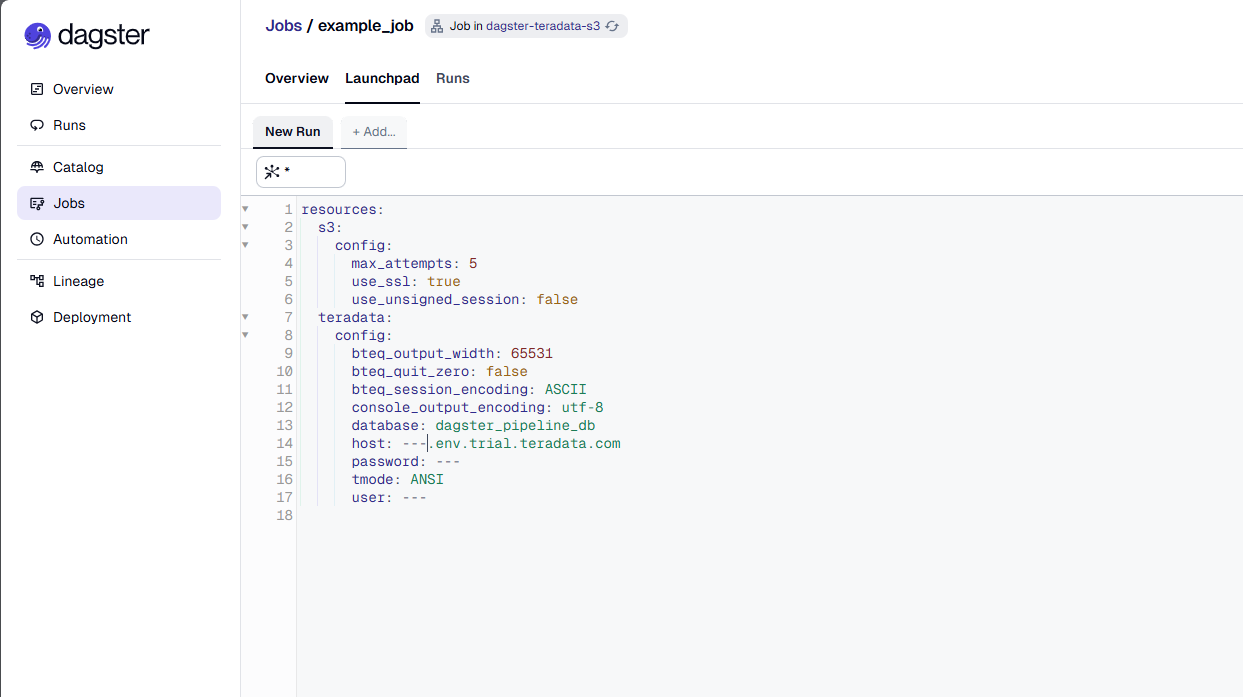The height and width of the screenshot is (697, 1243).
Task: Click the Jobs sidebar icon
Action: [x=37, y=203]
